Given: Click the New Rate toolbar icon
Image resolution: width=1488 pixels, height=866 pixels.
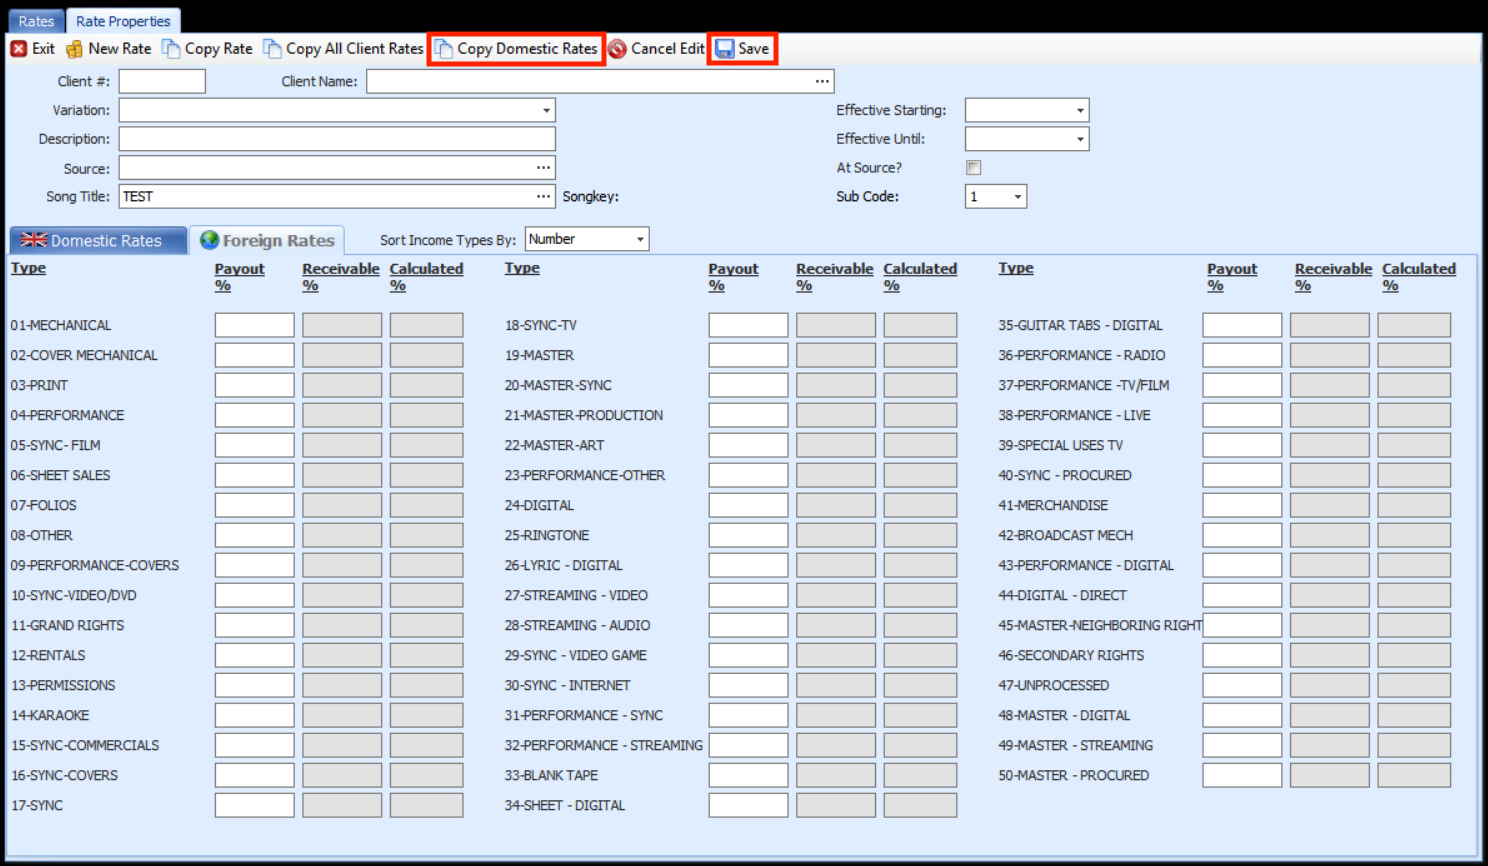Looking at the screenshot, I should tap(74, 49).
